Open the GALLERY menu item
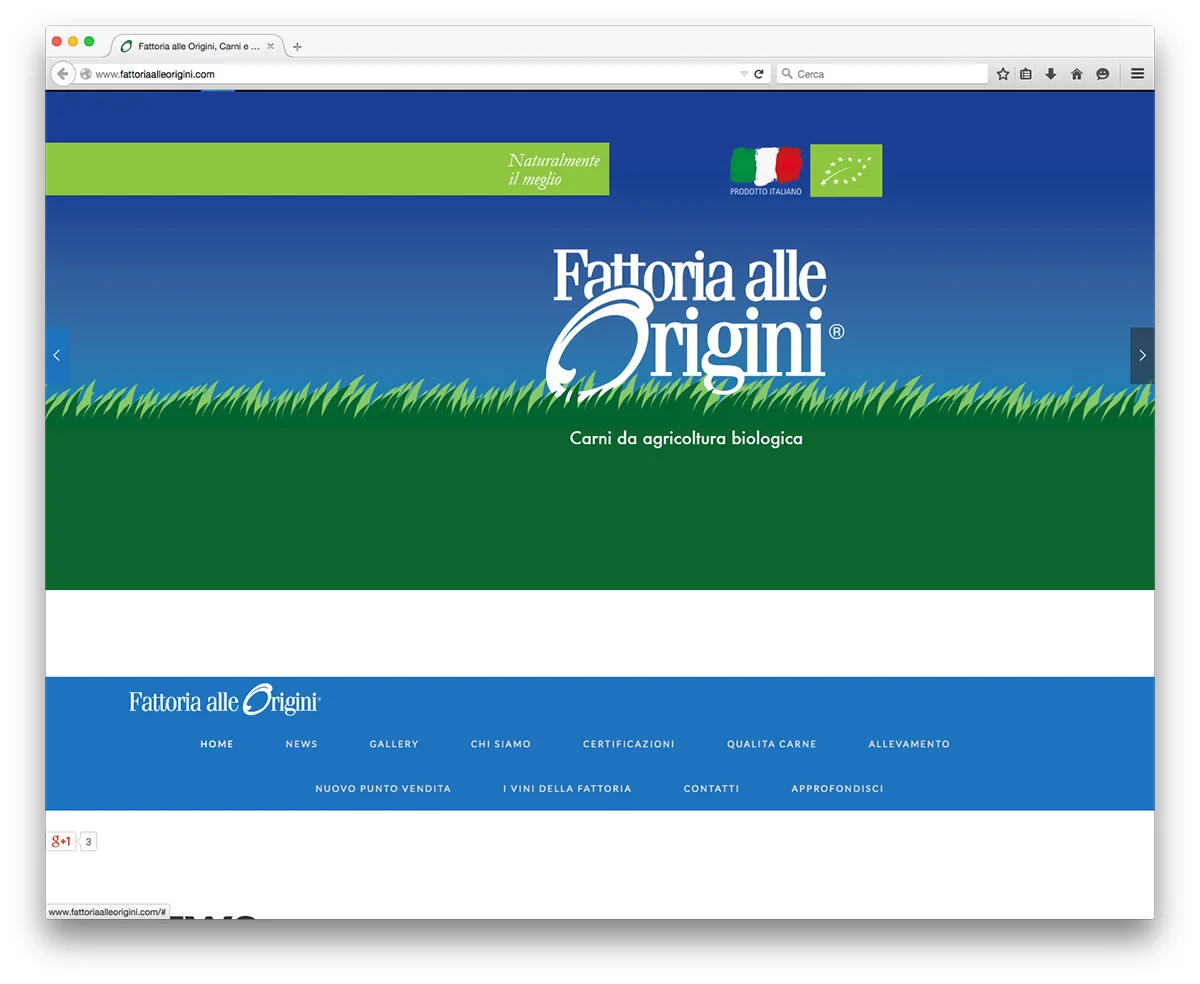The image size is (1200, 984). 394,744
